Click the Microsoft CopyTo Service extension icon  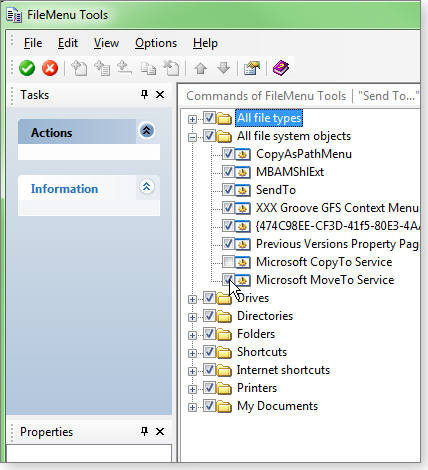[242, 262]
